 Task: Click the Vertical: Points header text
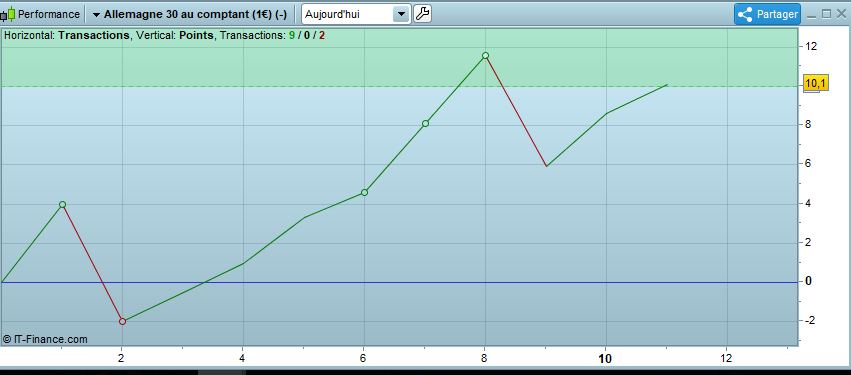175,36
